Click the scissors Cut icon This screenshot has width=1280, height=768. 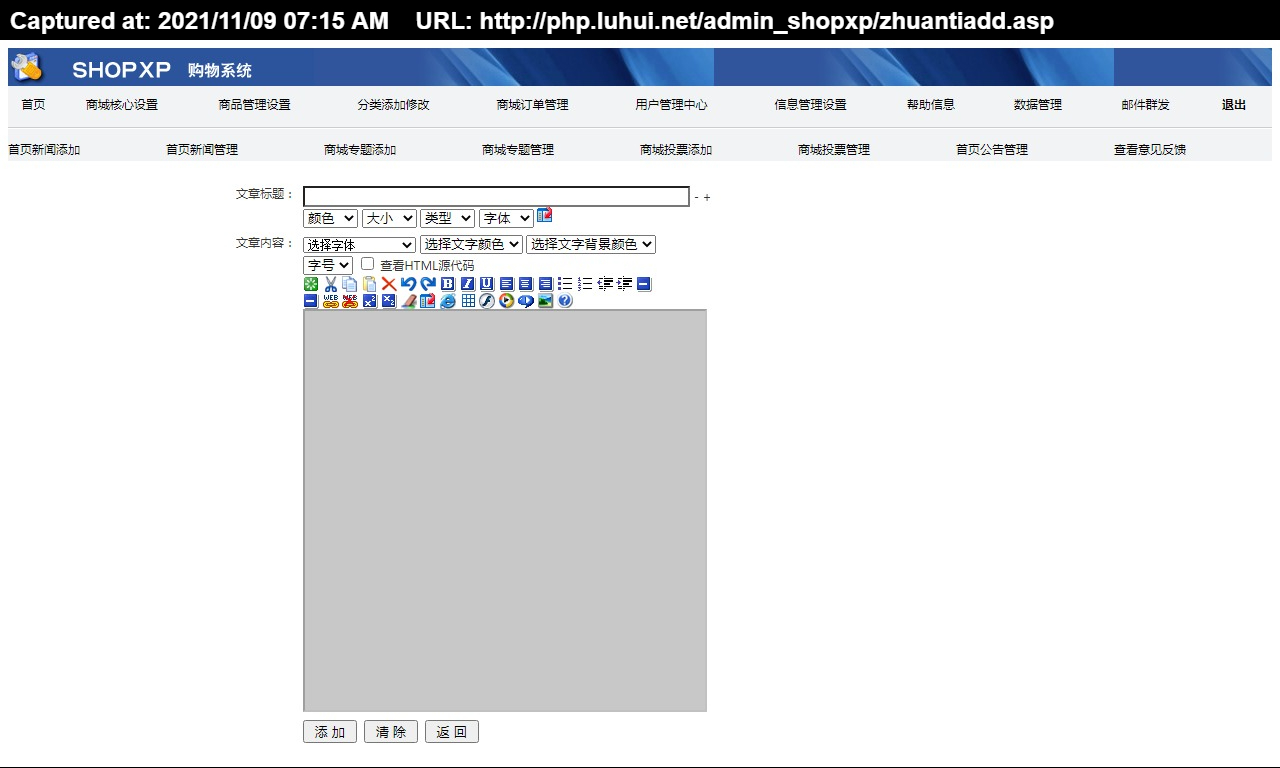click(x=330, y=284)
